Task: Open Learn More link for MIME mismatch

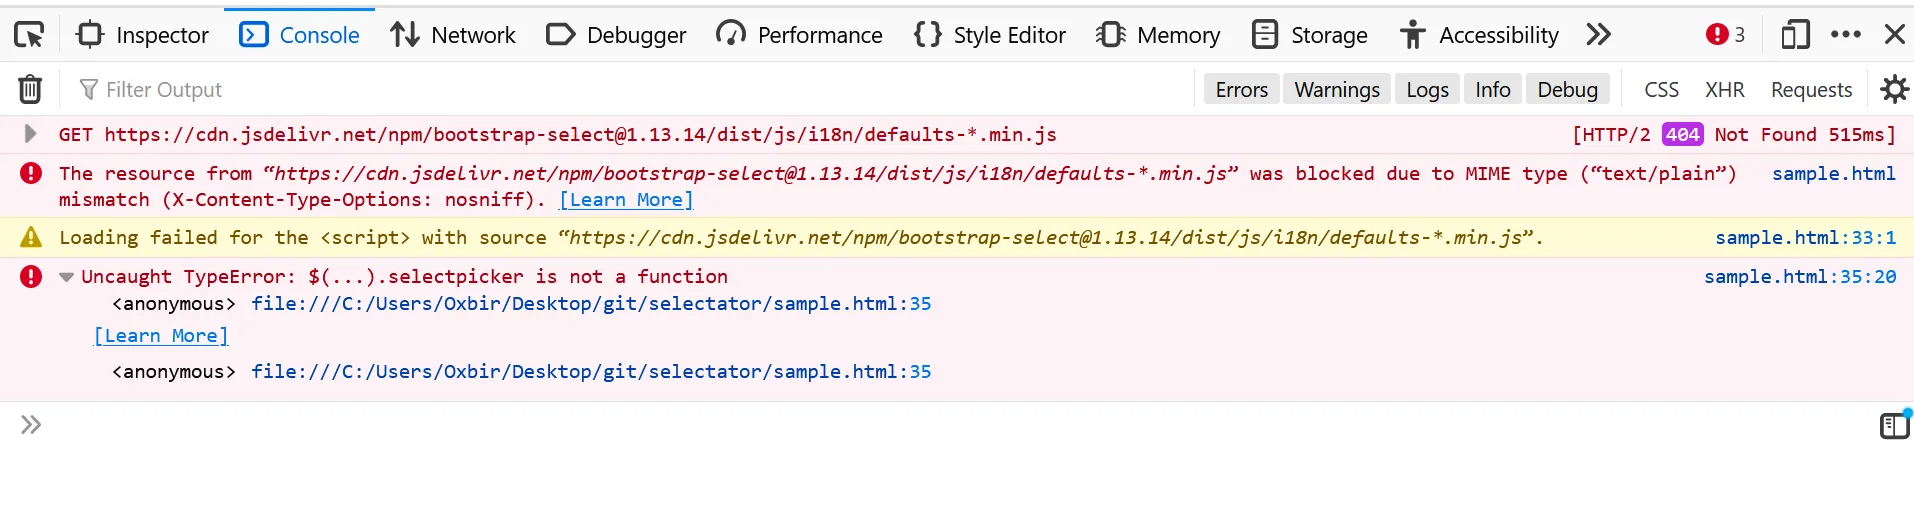Action: tap(626, 200)
